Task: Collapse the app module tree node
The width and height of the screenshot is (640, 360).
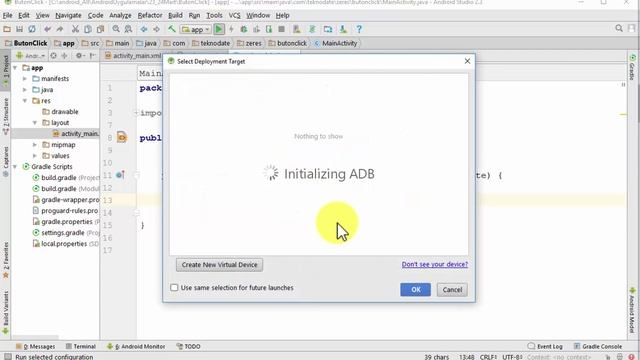Action: [16, 68]
